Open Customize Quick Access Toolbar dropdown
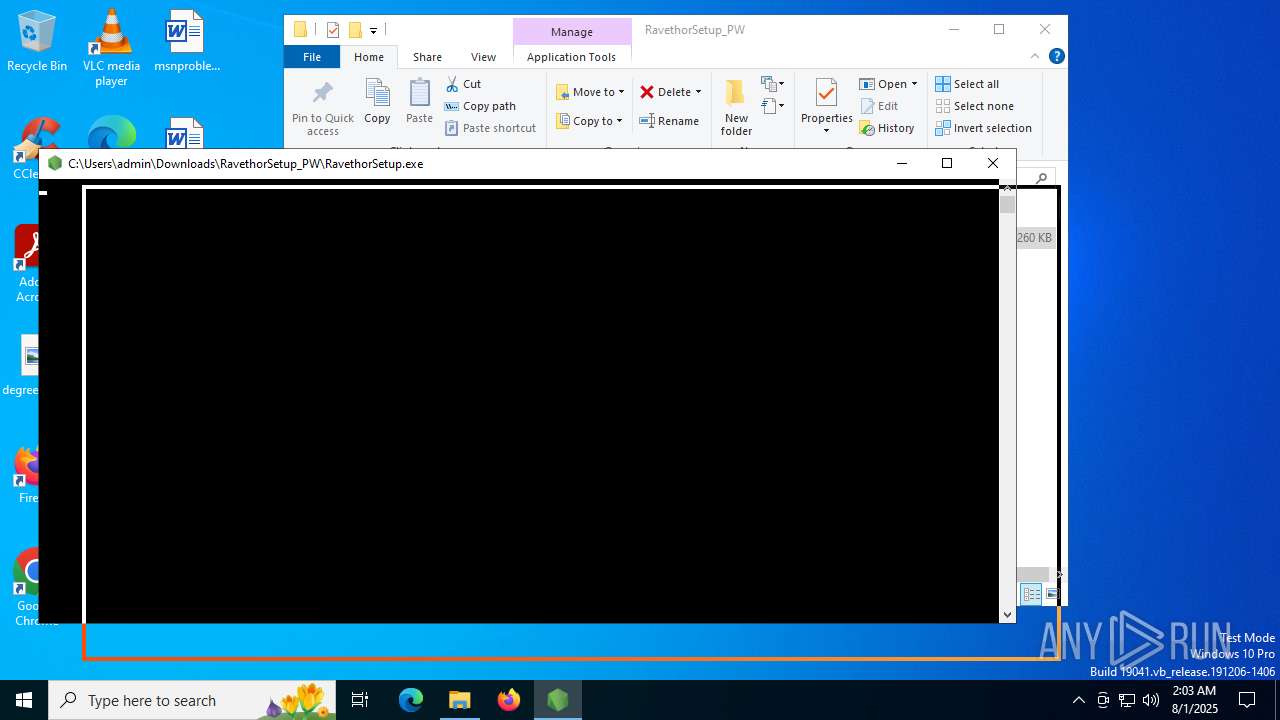 coord(373,30)
